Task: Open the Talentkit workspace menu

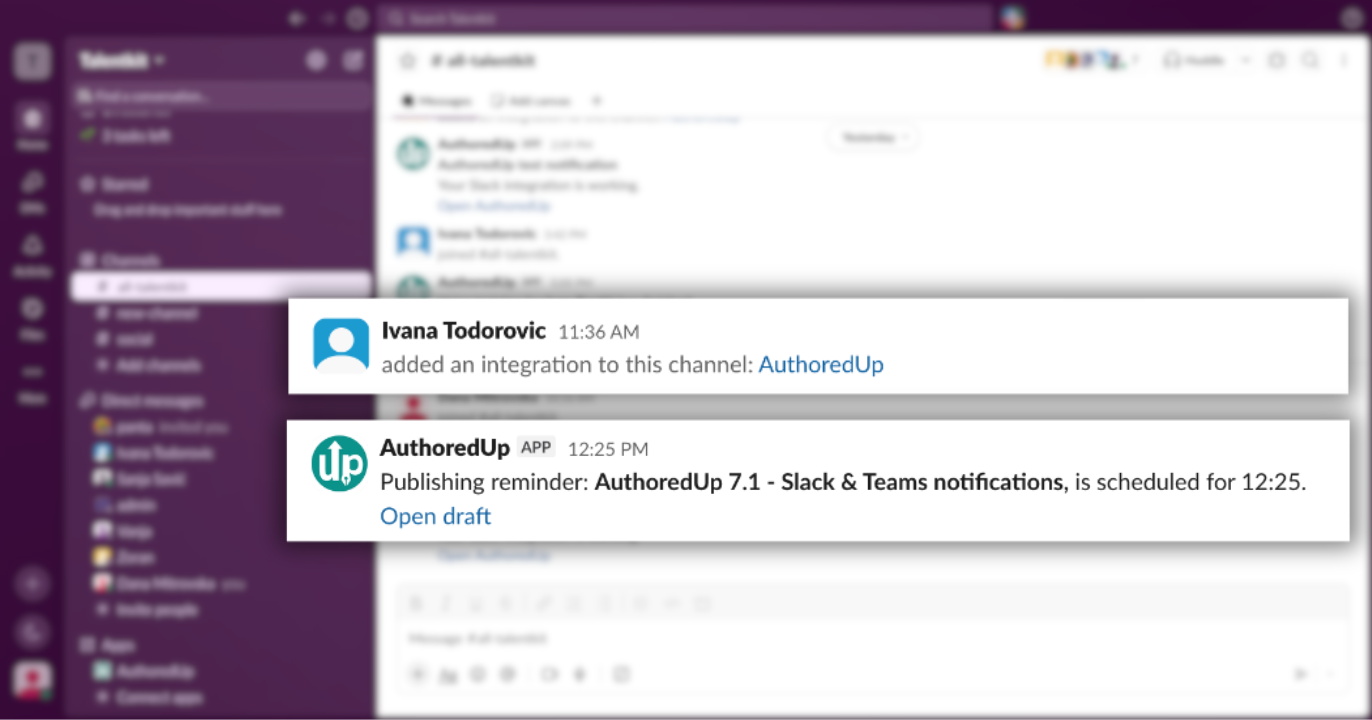Action: pyautogui.click(x=122, y=61)
